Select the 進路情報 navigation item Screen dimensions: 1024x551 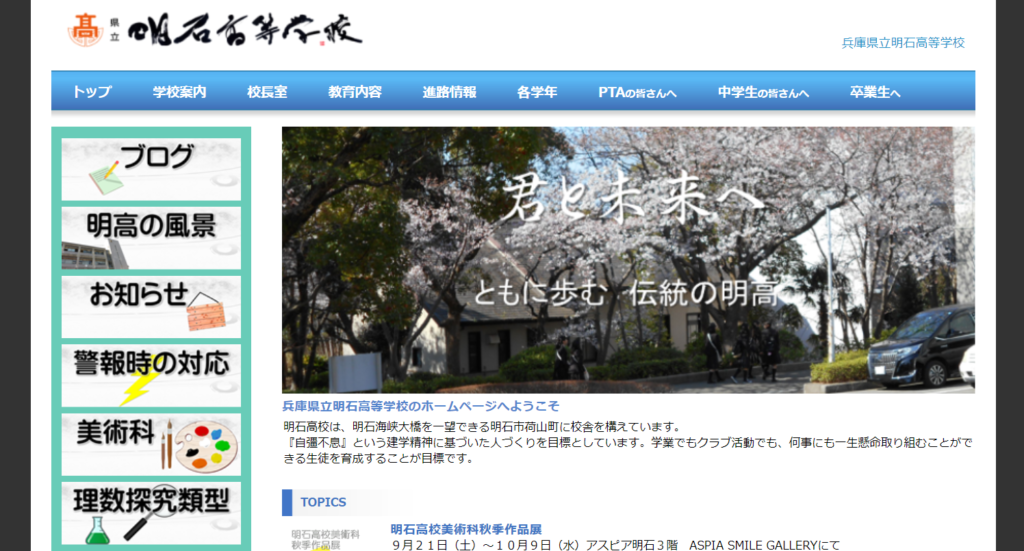pyautogui.click(x=449, y=92)
